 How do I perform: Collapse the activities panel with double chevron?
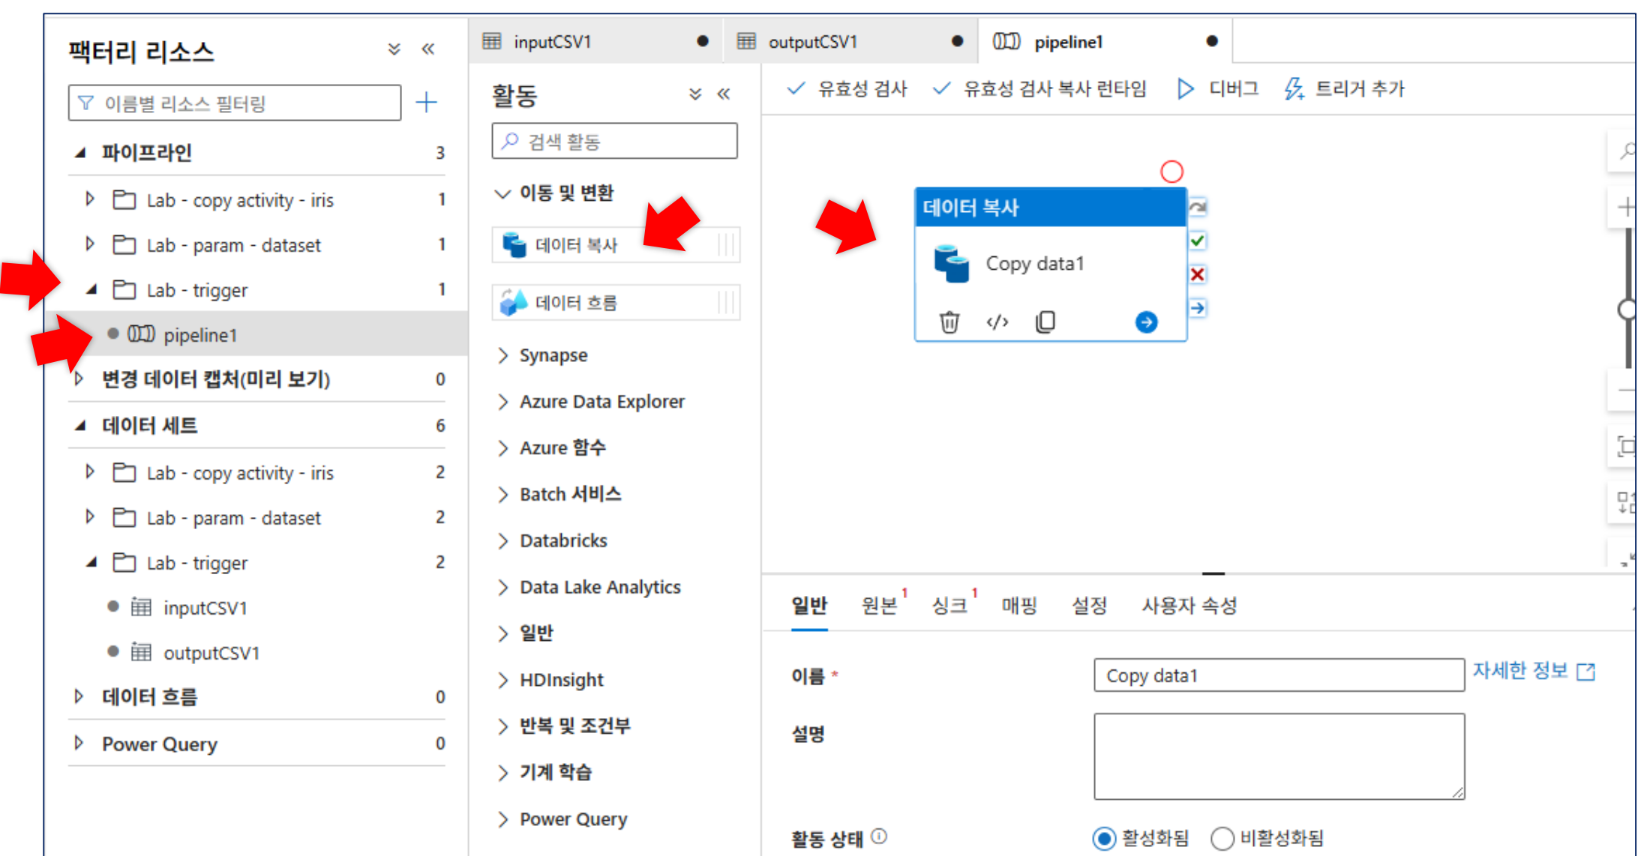coord(724,94)
